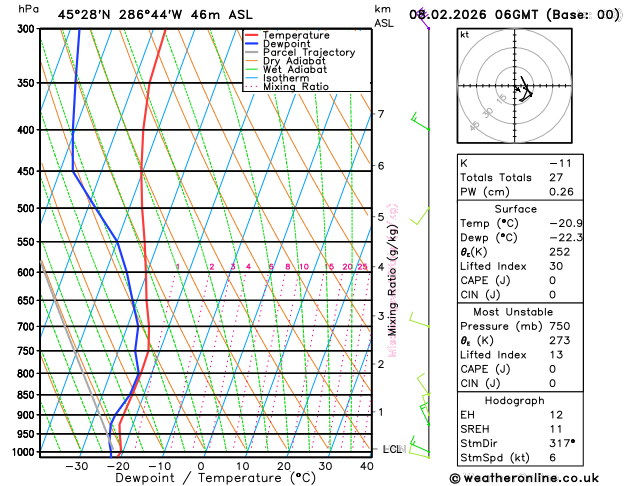Click the 'Hodograph' section heading

pos(514,401)
